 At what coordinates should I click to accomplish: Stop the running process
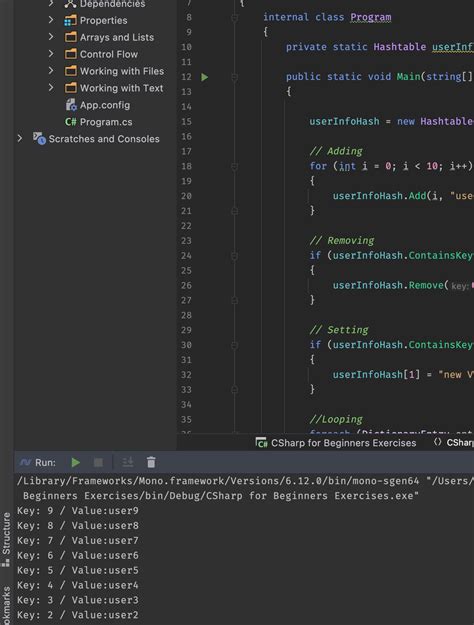(x=98, y=462)
